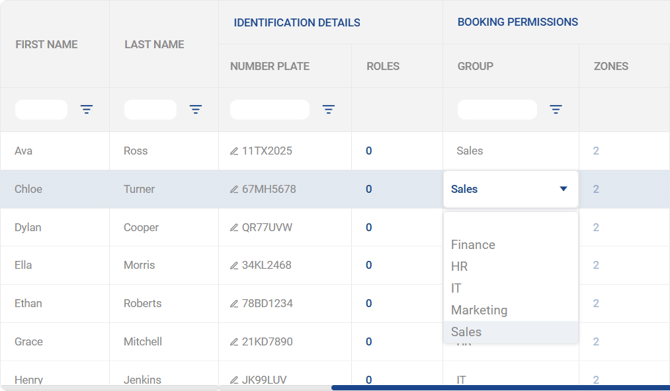Choose IT in the group list
The height and width of the screenshot is (391, 670).
511,288
